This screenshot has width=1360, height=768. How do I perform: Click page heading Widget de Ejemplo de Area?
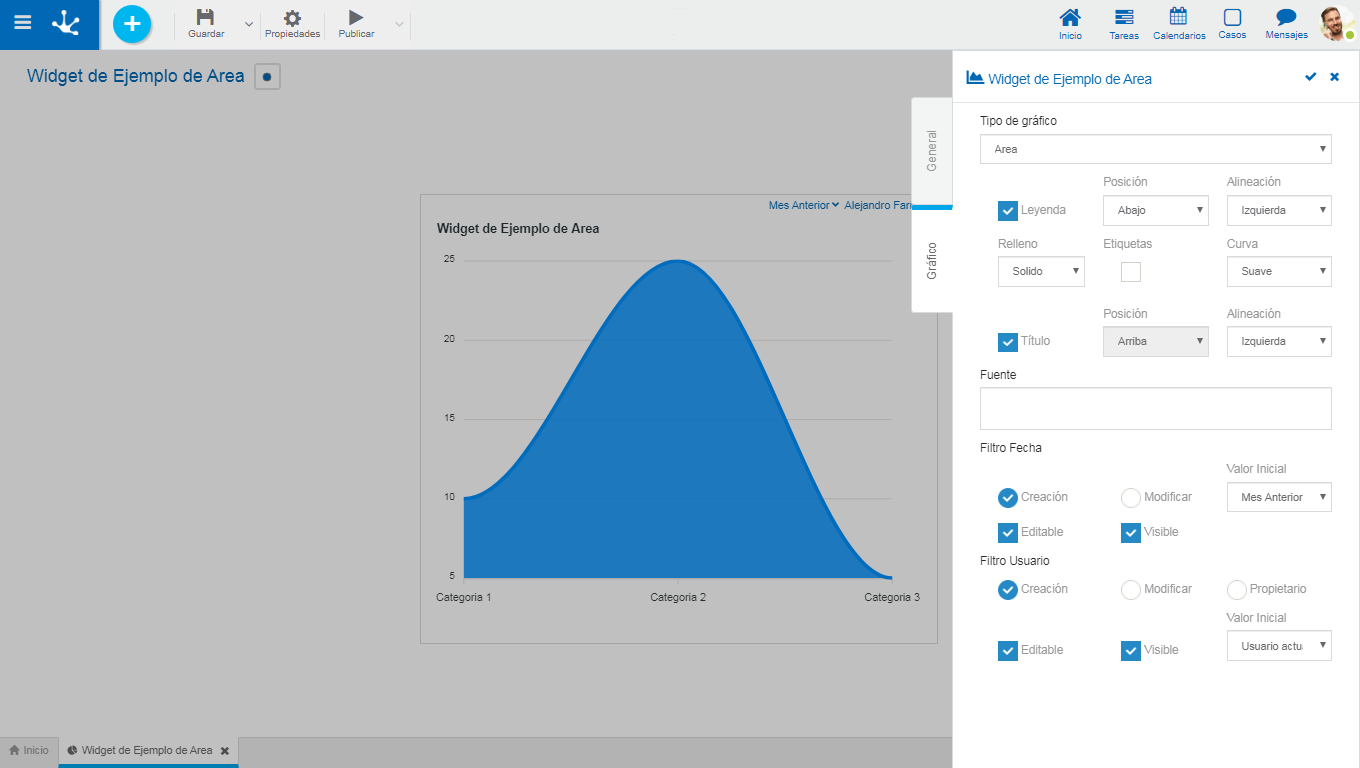coord(136,76)
